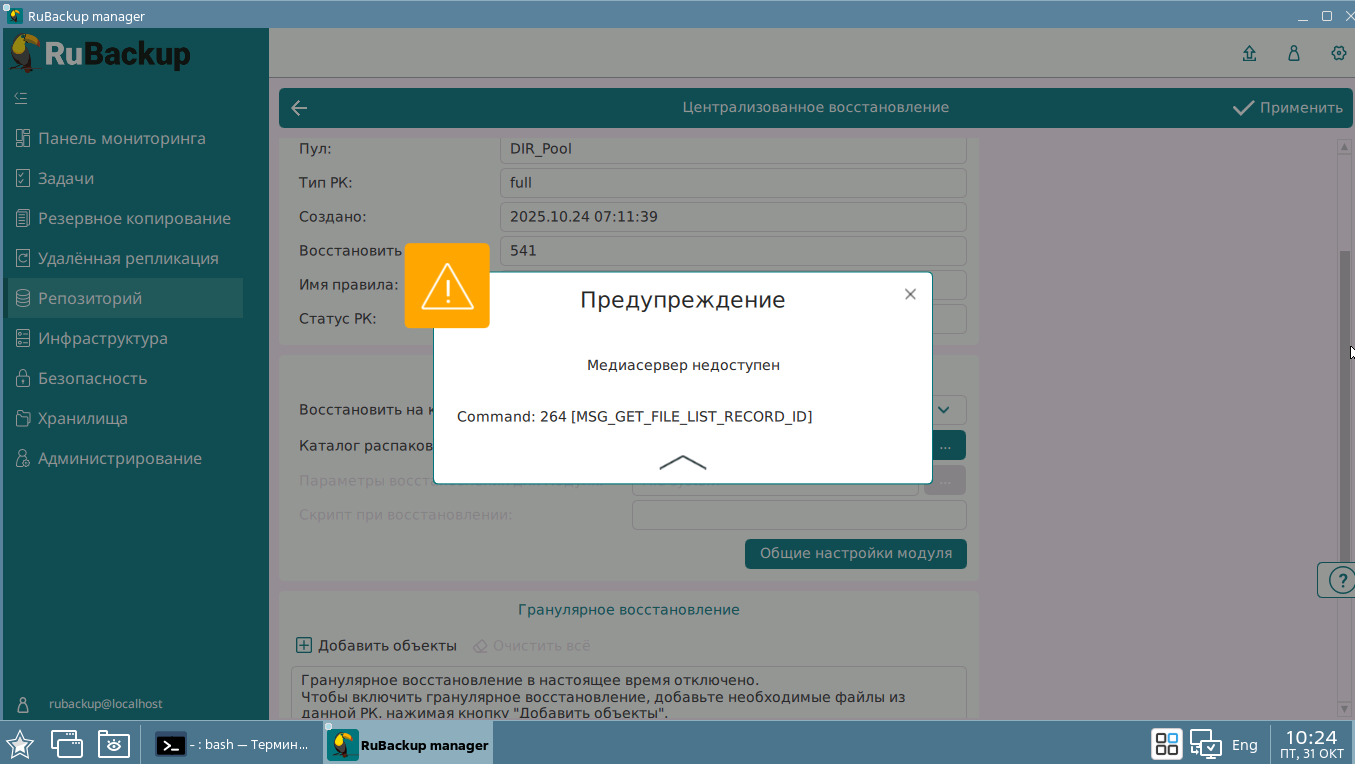Click Добавить объекты to add files

[377, 646]
